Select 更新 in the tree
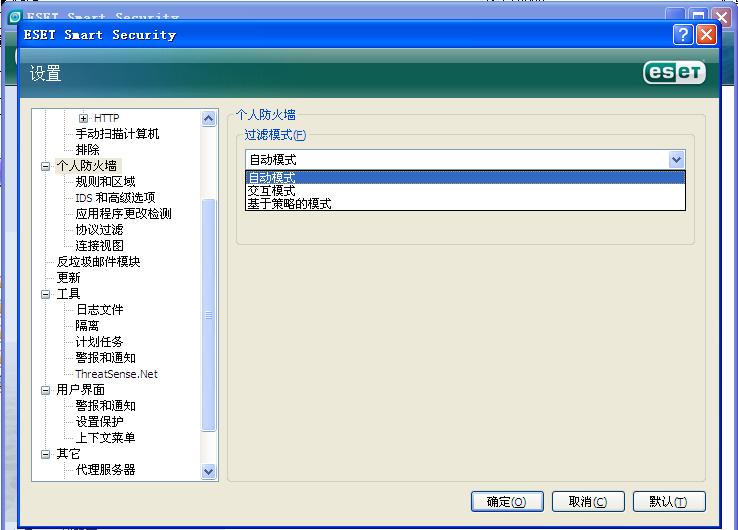Viewport: 738px width, 530px height. coord(68,278)
